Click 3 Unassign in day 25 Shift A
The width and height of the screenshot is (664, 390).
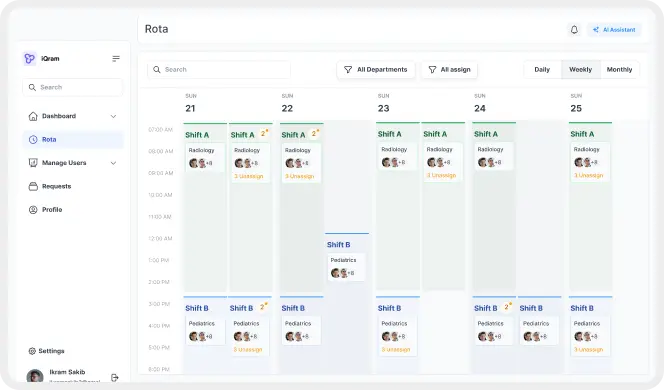point(588,175)
